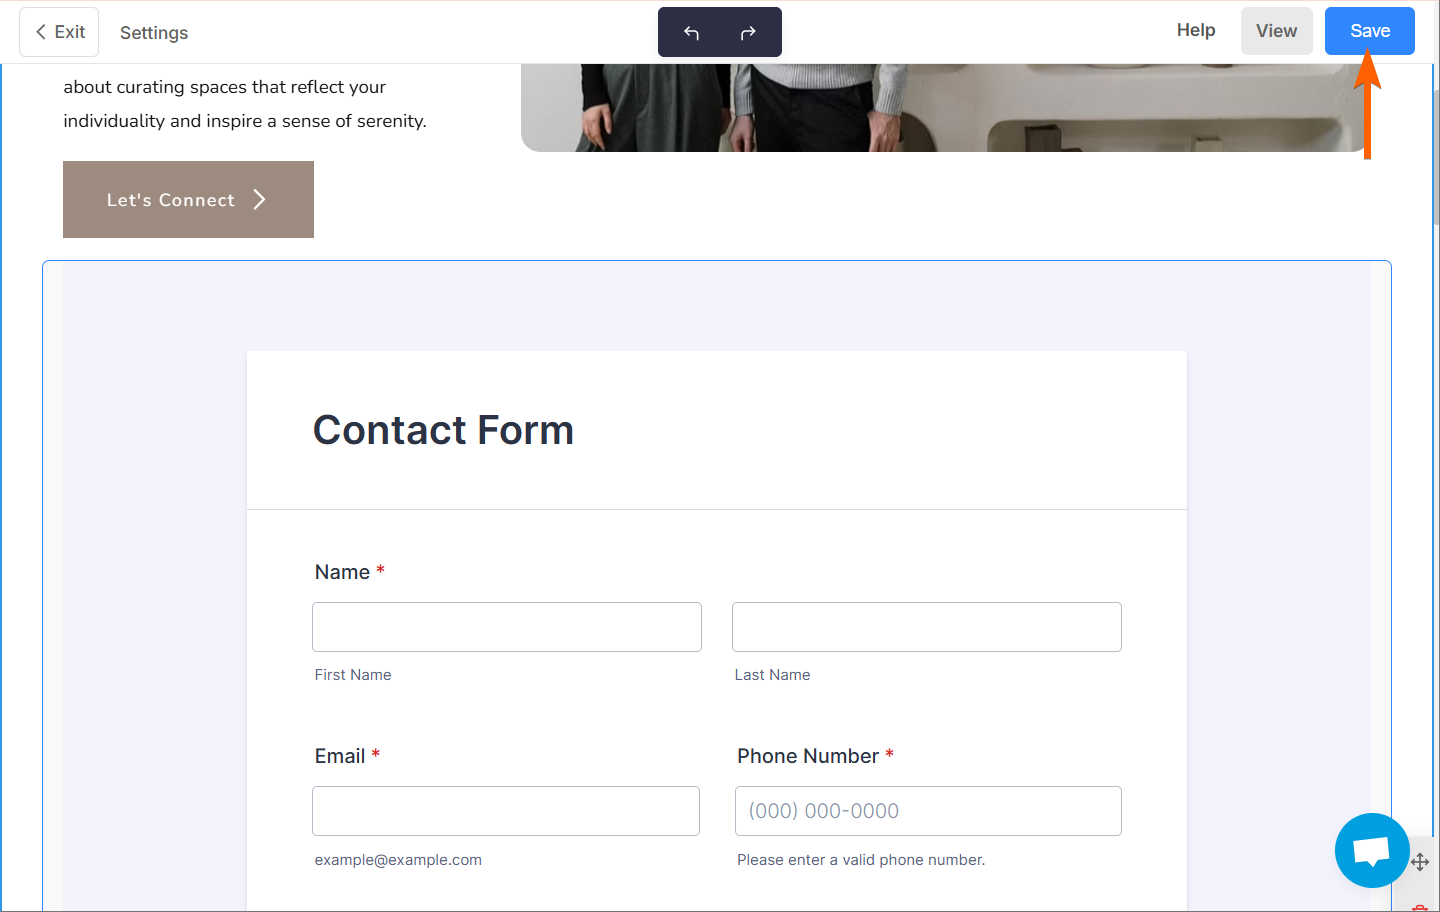
Task: Select the hero photo of people
Action: (940, 107)
